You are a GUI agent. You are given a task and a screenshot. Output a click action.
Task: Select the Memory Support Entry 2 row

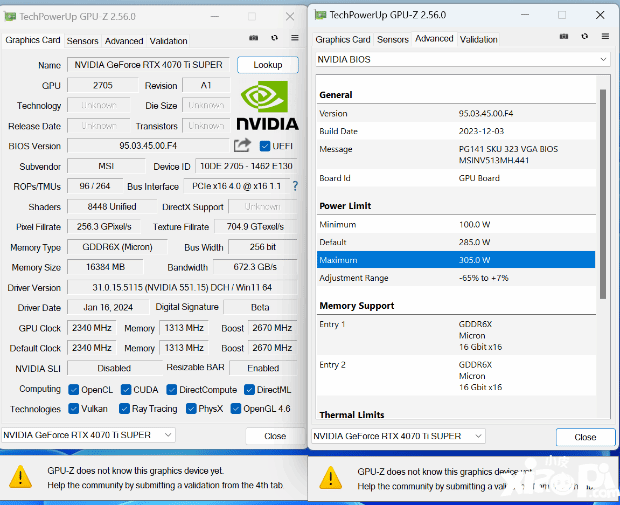pyautogui.click(x=456, y=376)
